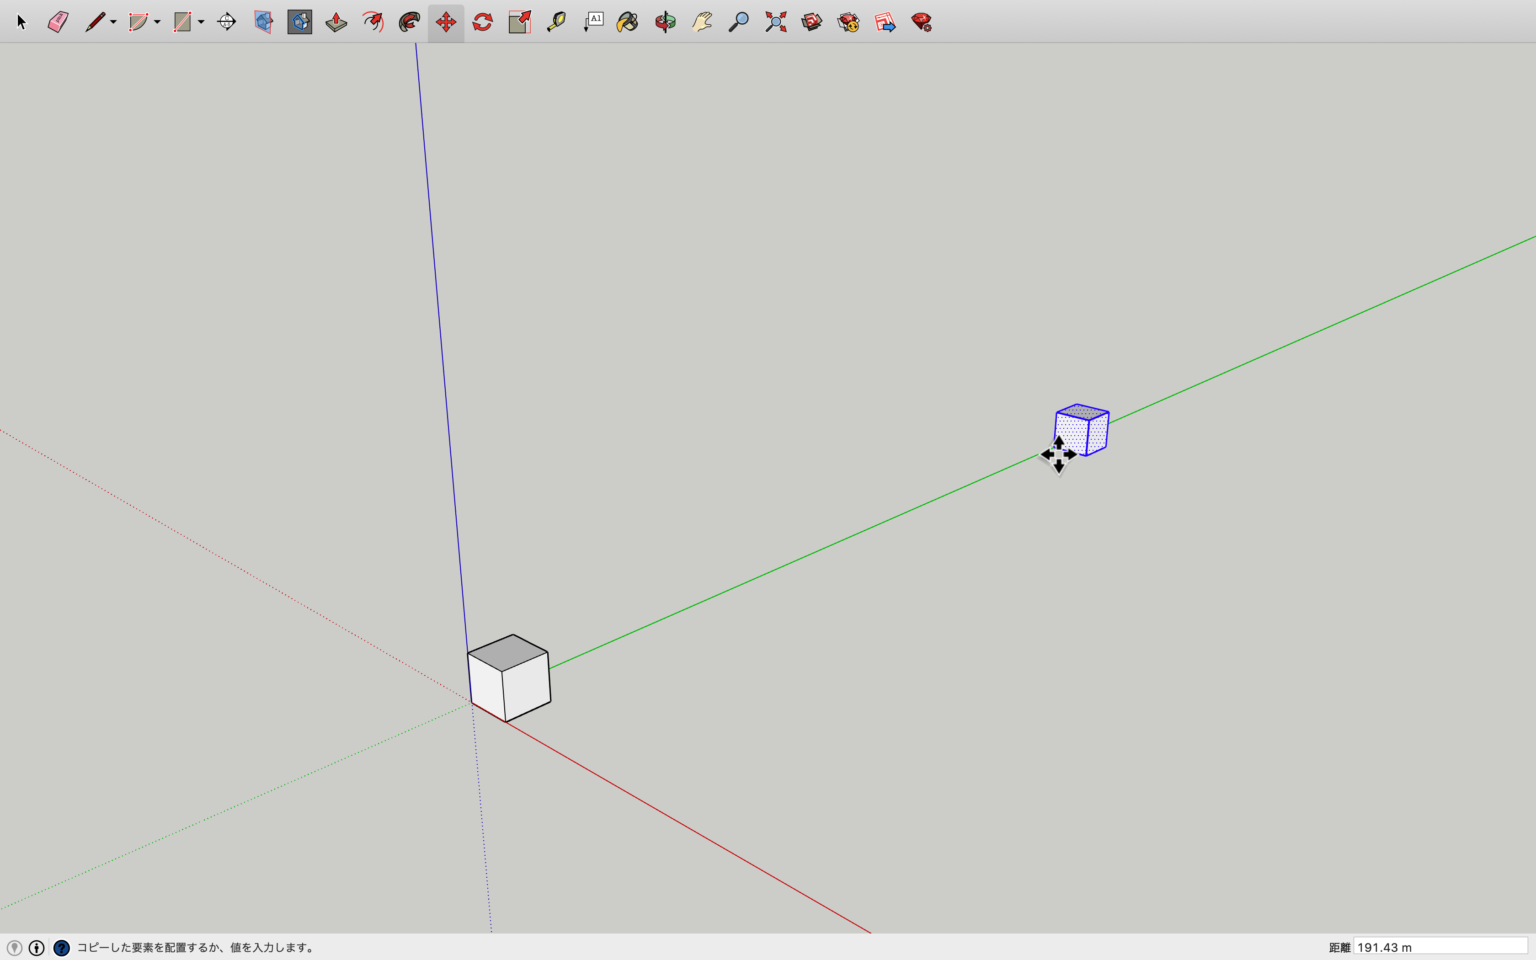Click the geolocation pin status icon
This screenshot has height=960, width=1536.
pyautogui.click(x=14, y=947)
